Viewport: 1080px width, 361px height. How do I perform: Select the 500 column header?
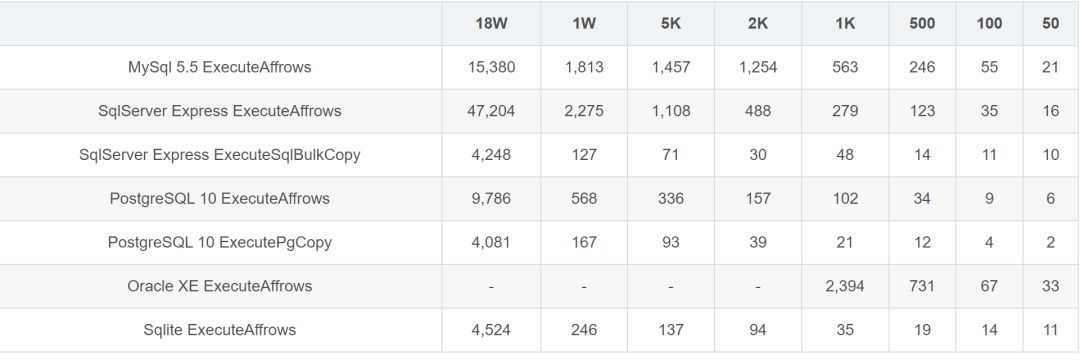click(x=922, y=23)
